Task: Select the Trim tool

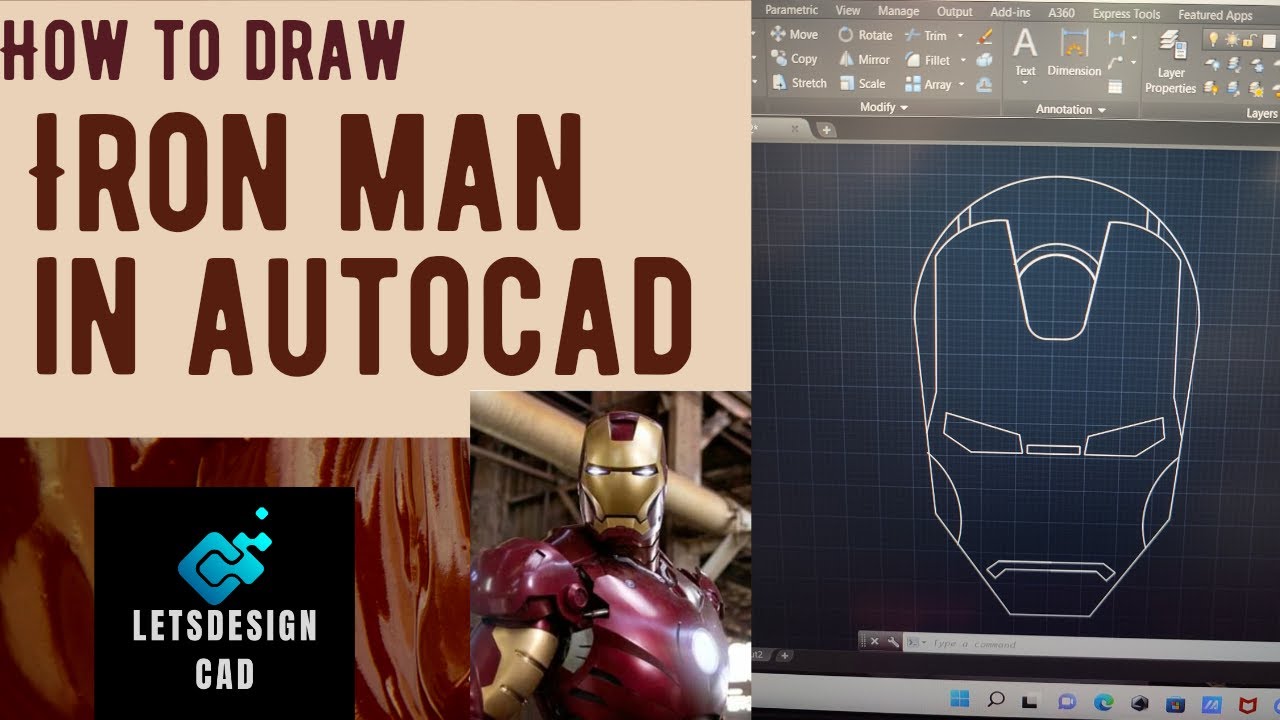Action: [926, 35]
